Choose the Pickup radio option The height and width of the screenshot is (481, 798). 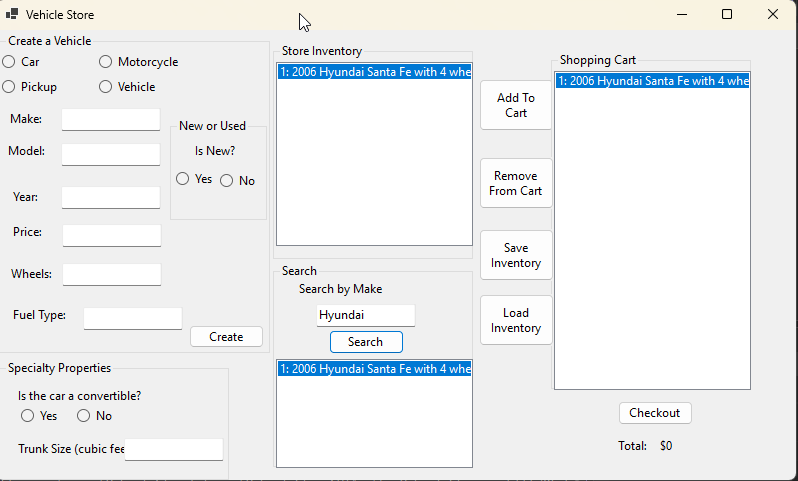(9, 87)
